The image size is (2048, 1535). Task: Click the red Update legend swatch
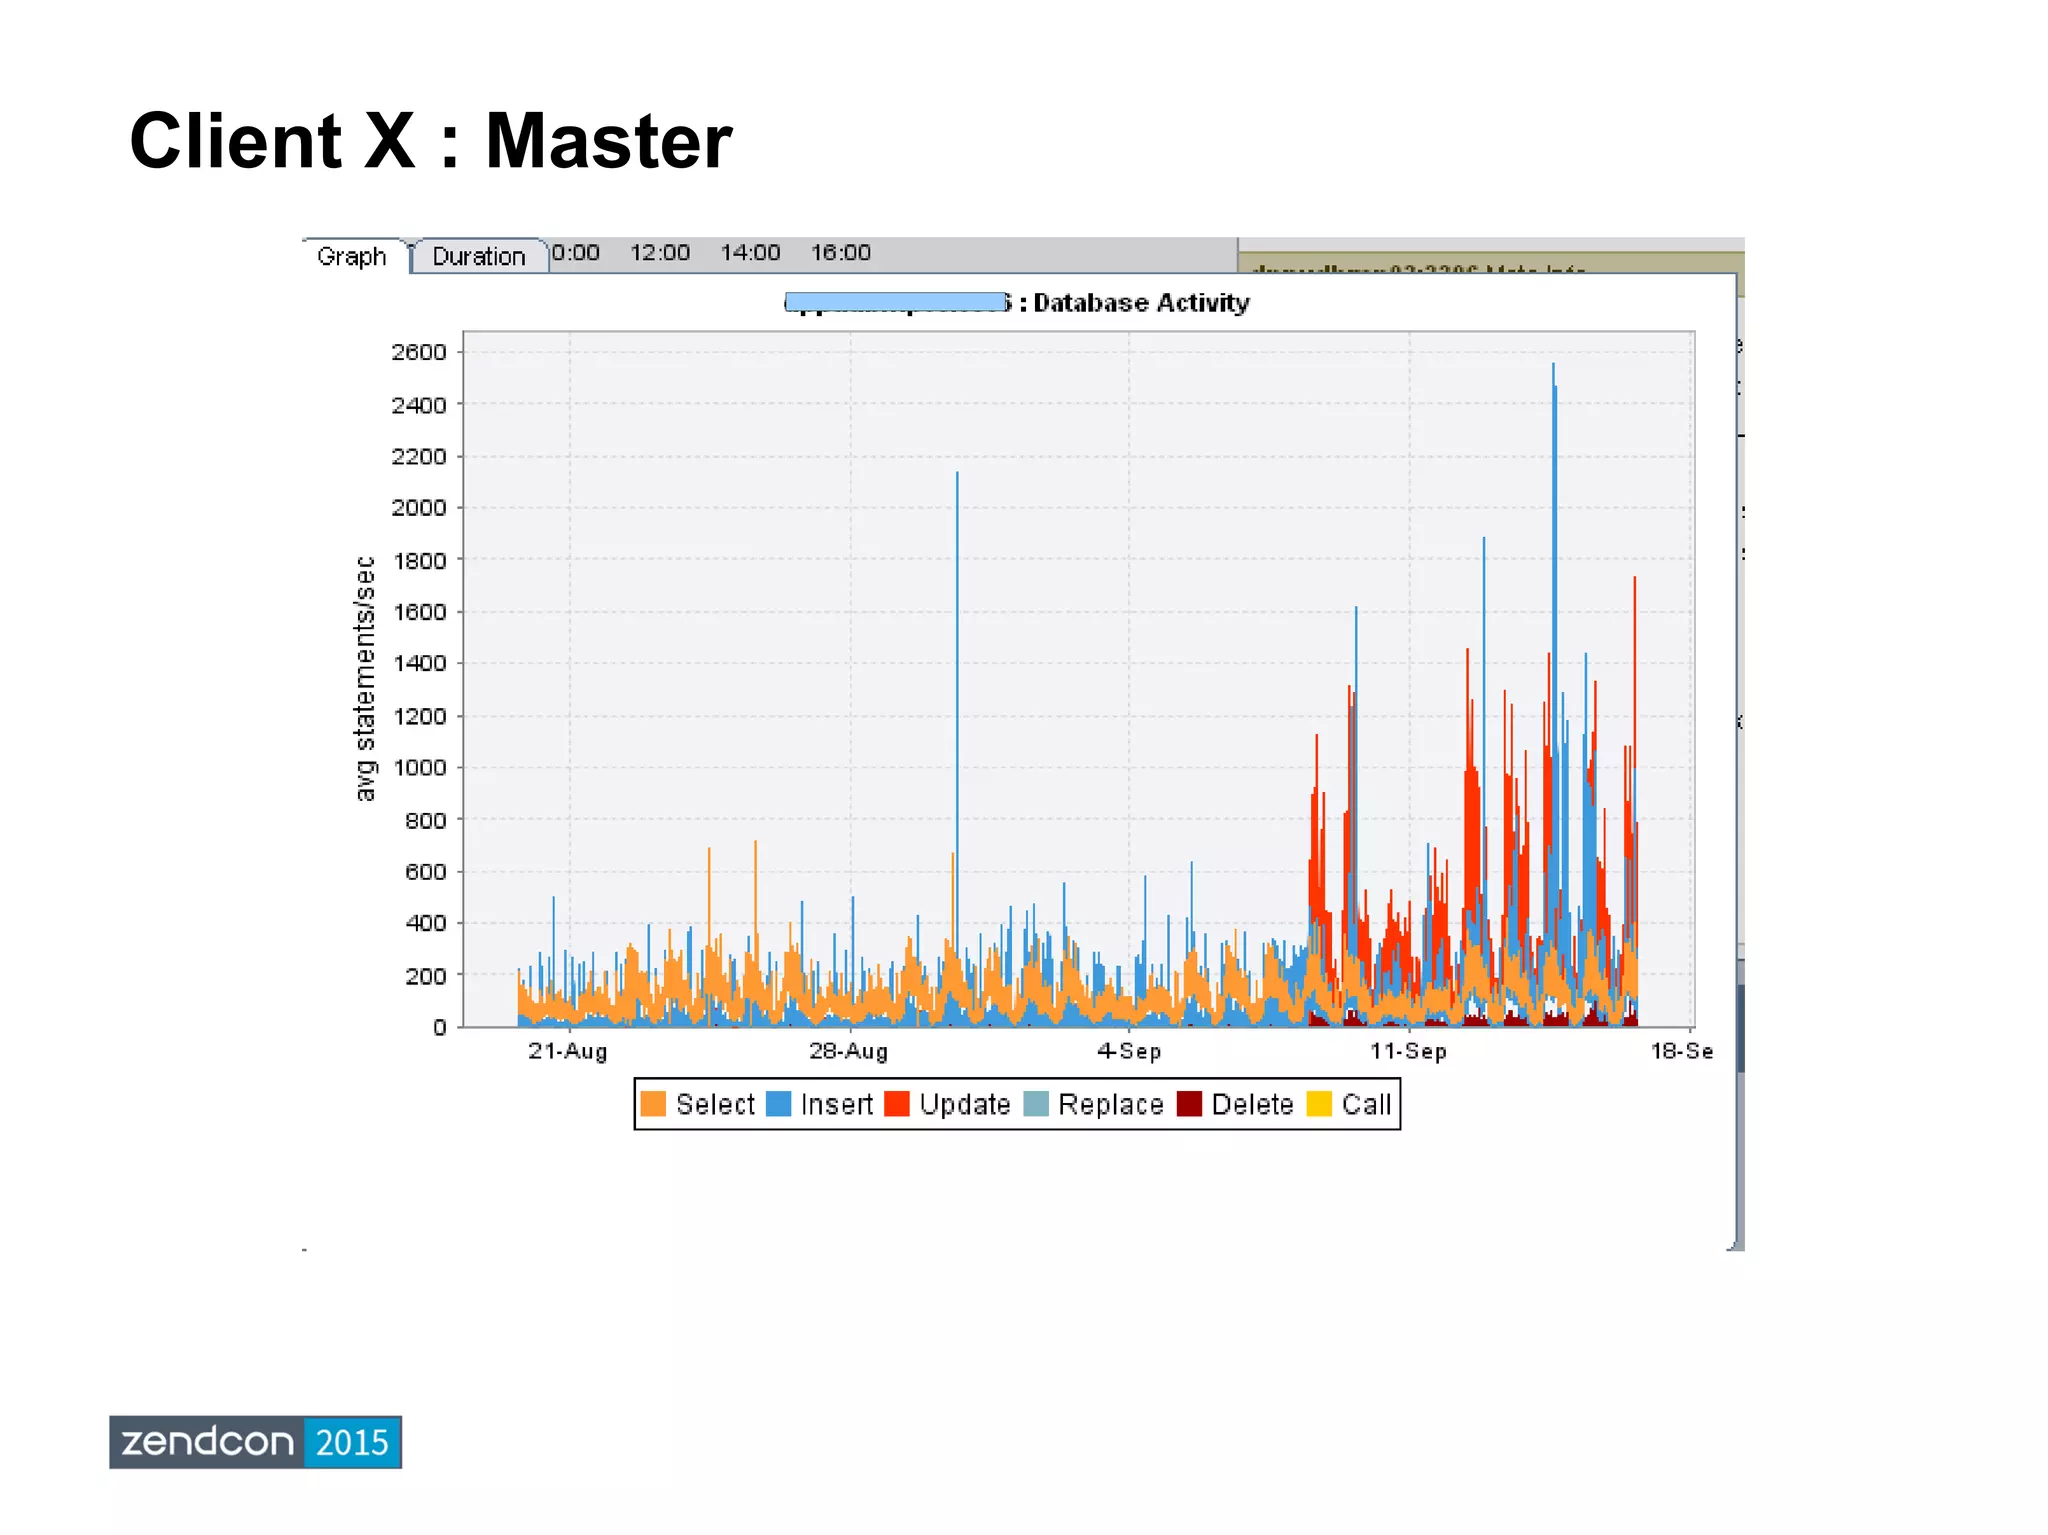(897, 1104)
